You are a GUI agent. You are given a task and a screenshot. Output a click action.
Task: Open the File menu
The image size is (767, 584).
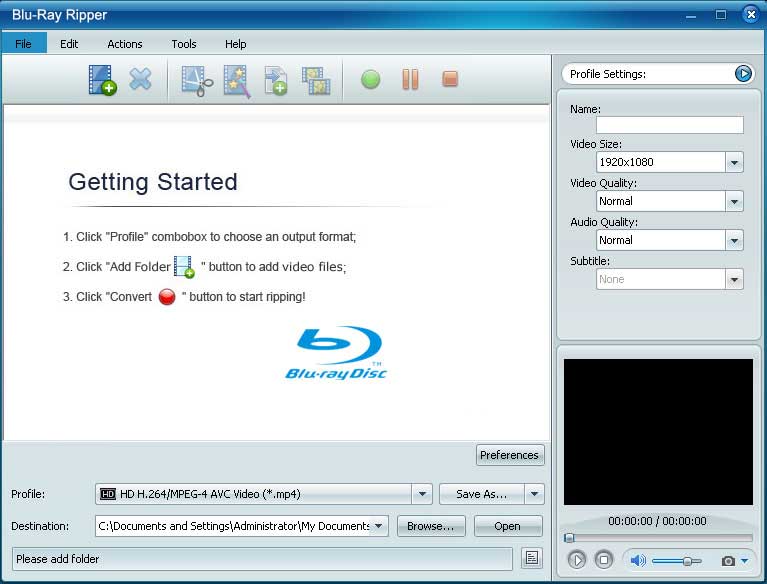pos(23,44)
